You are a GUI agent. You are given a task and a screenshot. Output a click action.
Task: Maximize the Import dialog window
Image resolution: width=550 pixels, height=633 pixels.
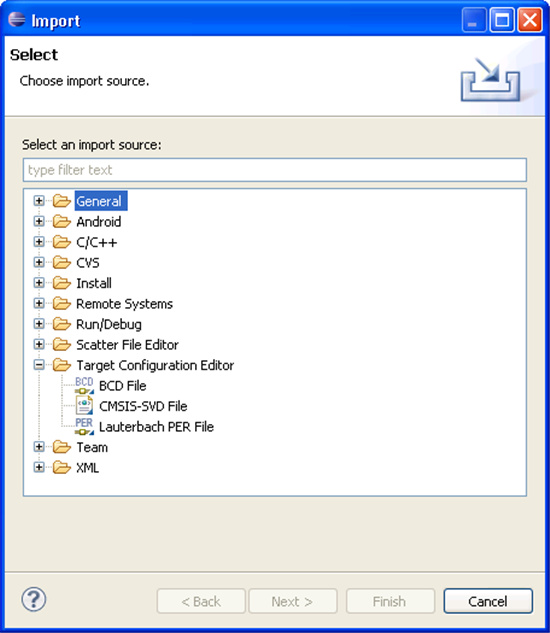(502, 20)
